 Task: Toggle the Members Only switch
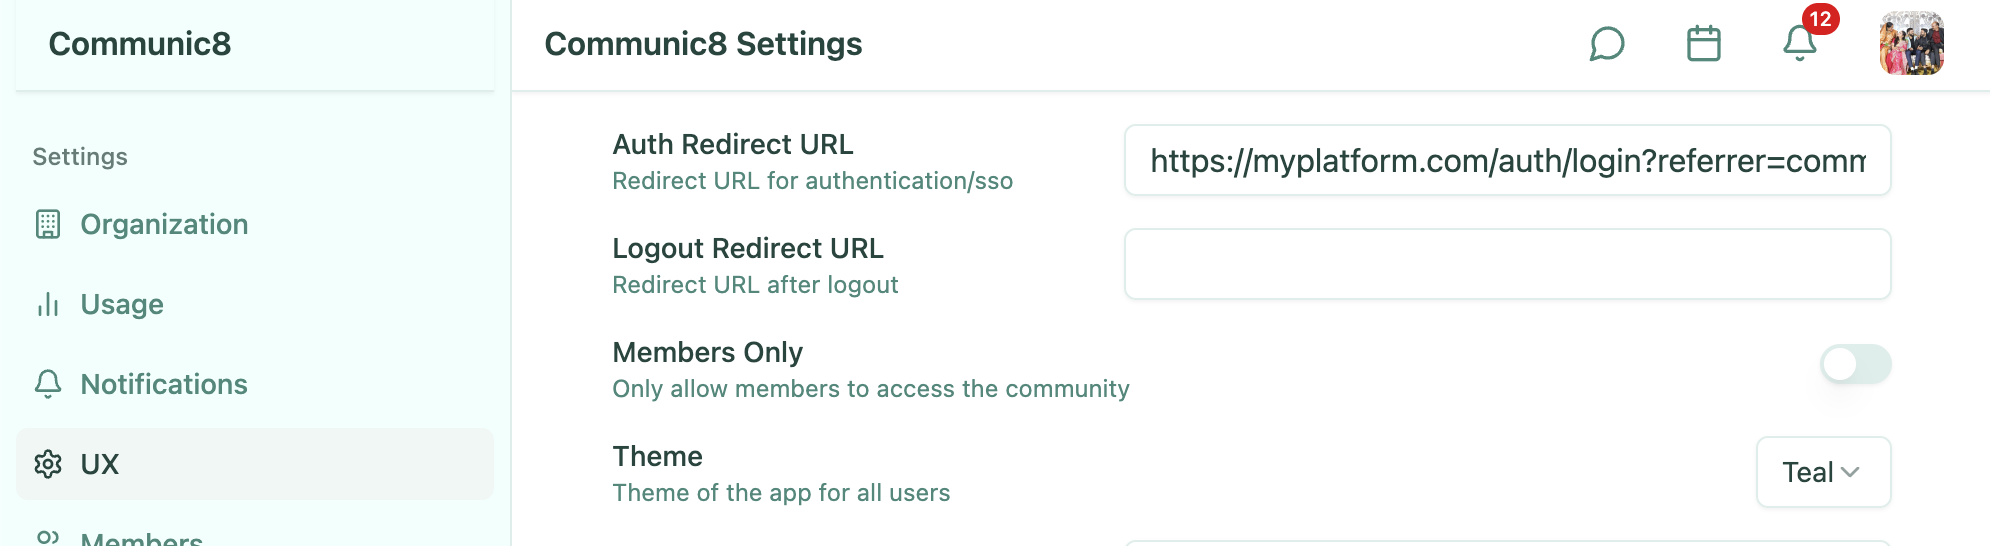[x=1855, y=364]
